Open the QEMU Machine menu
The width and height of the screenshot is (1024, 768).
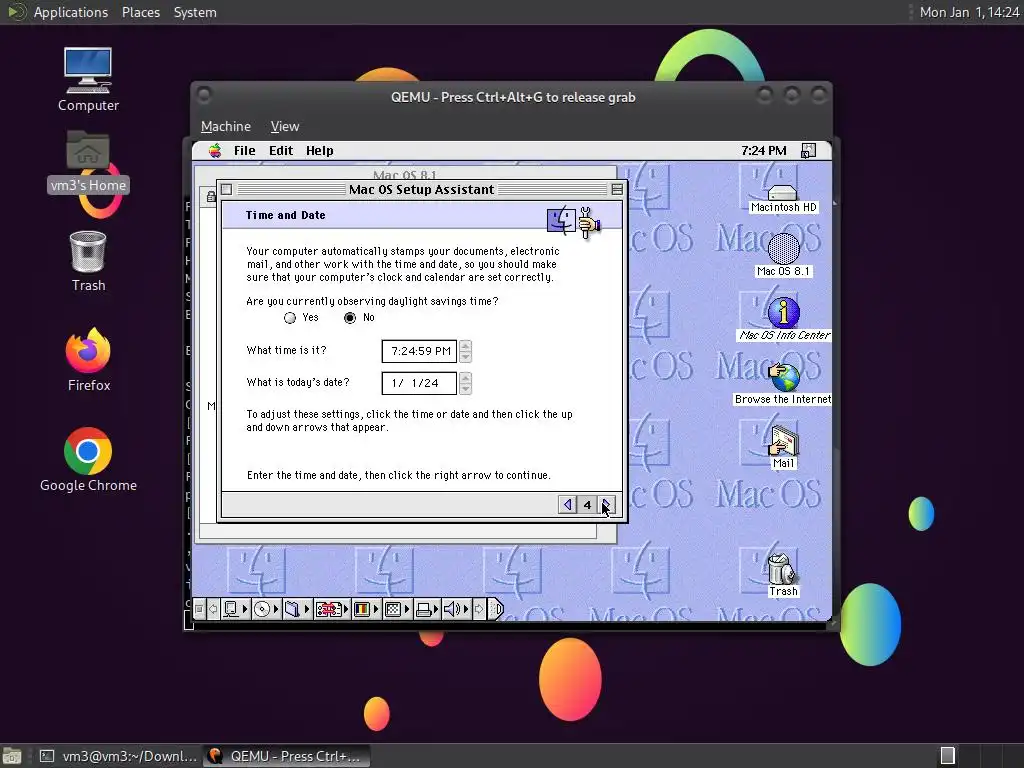pyautogui.click(x=226, y=126)
